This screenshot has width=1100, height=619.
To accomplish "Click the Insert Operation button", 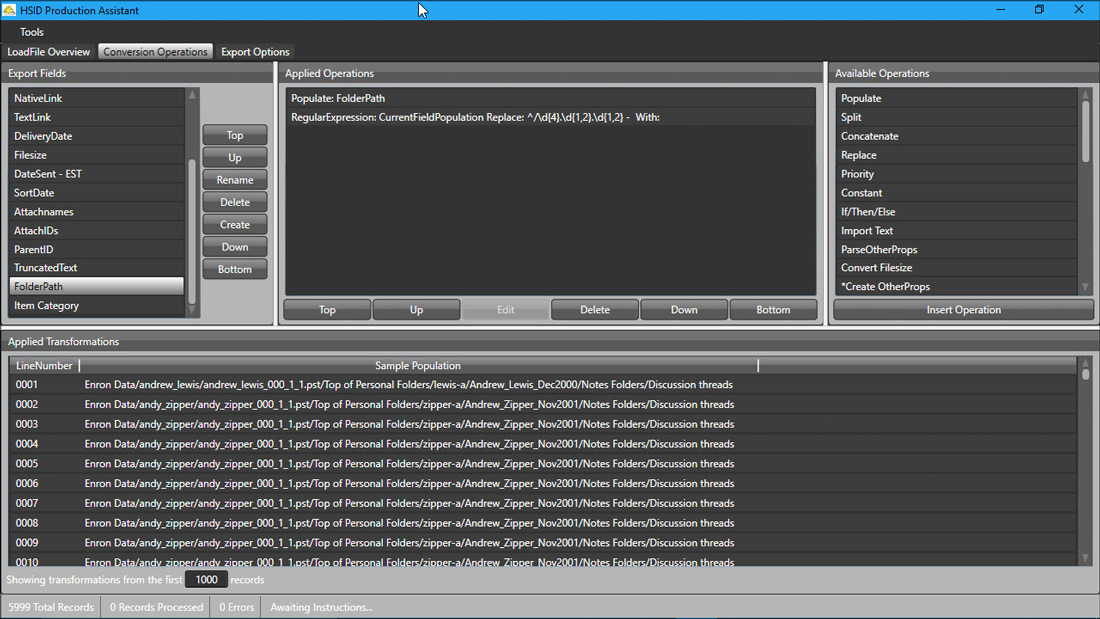I will click(963, 310).
